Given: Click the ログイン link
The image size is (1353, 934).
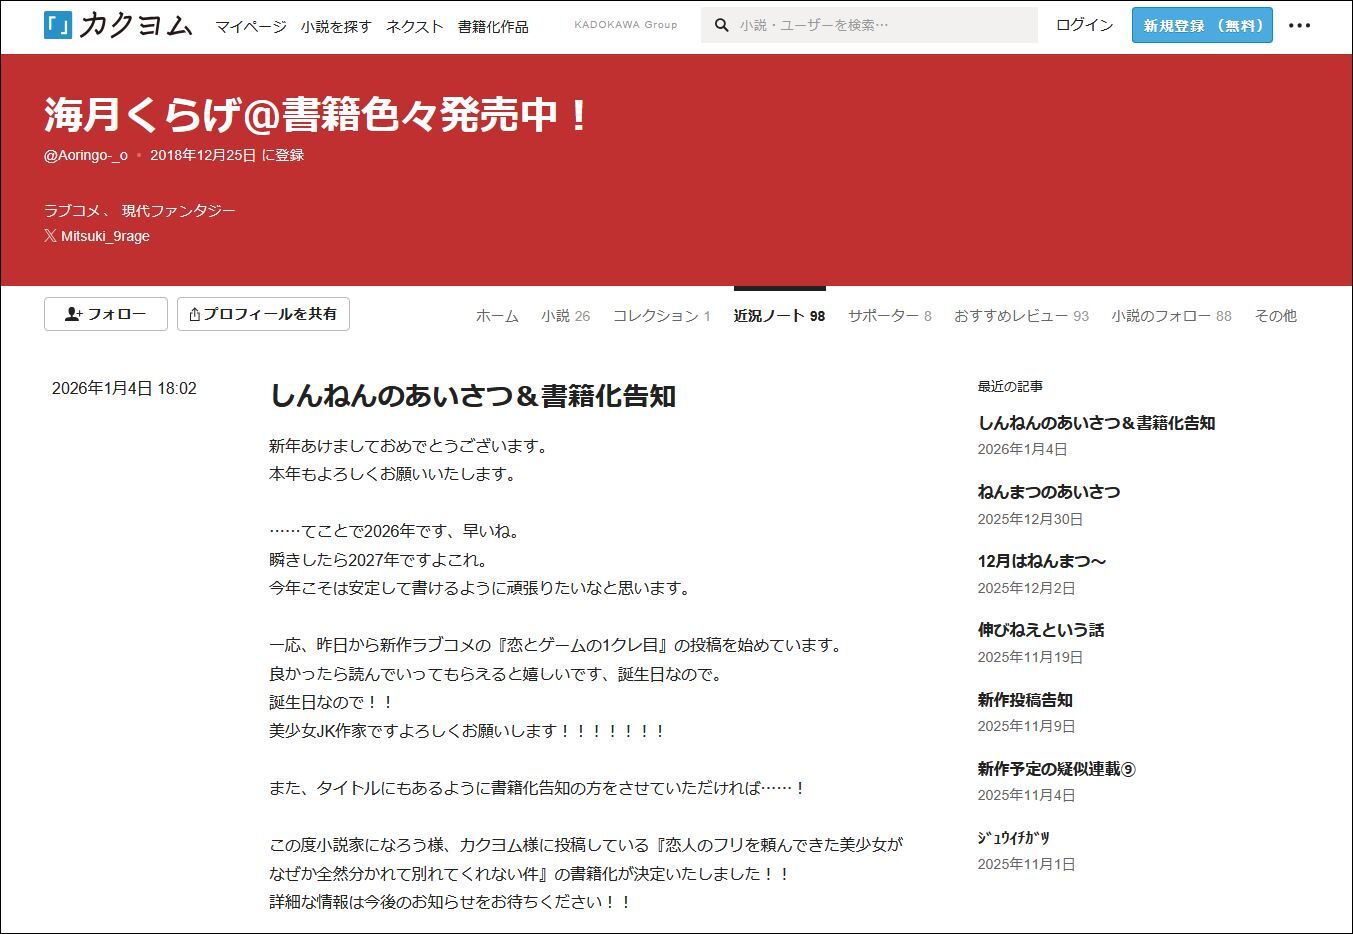Looking at the screenshot, I should click(1083, 25).
